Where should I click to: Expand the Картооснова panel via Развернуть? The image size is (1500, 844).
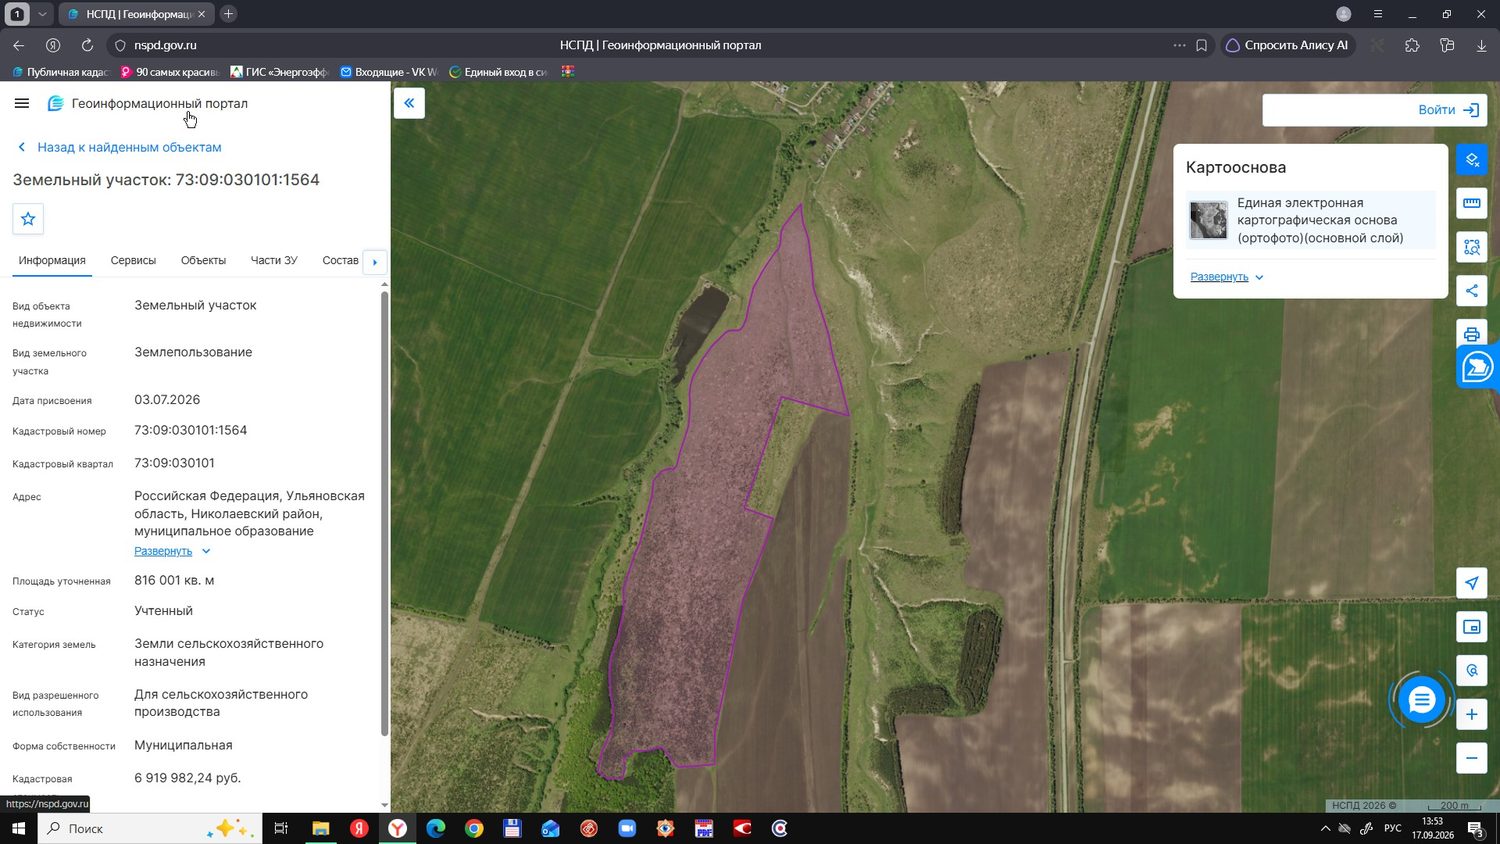(x=1227, y=277)
